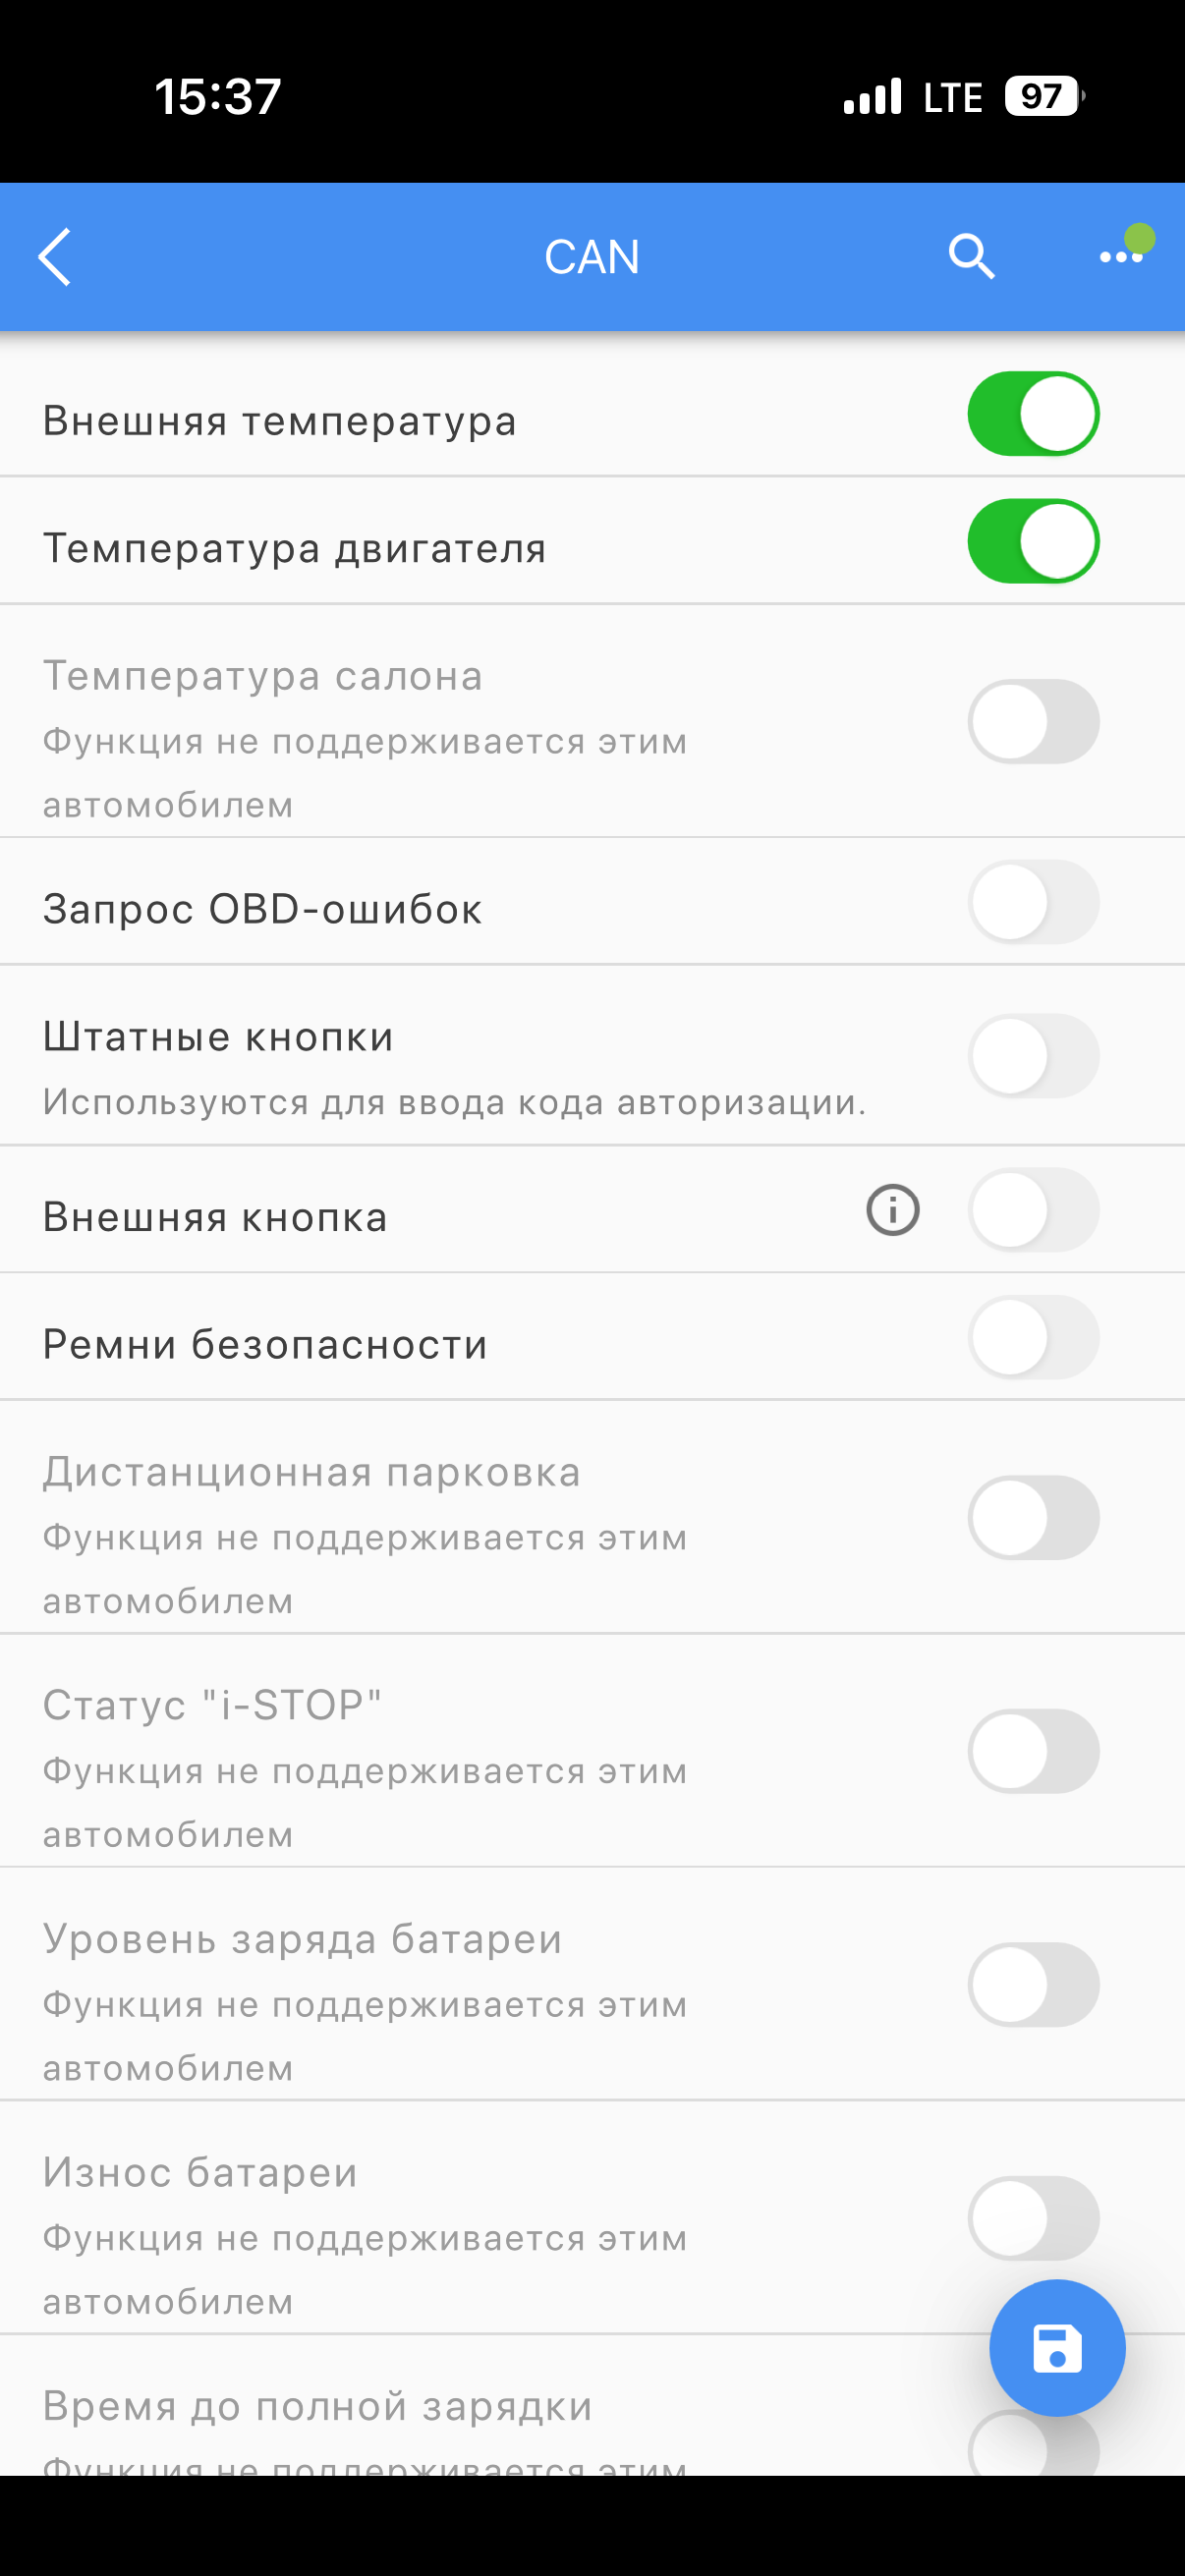Tap the battery indicator in status bar
The height and width of the screenshot is (2576, 1185).
pyautogui.click(x=1043, y=97)
